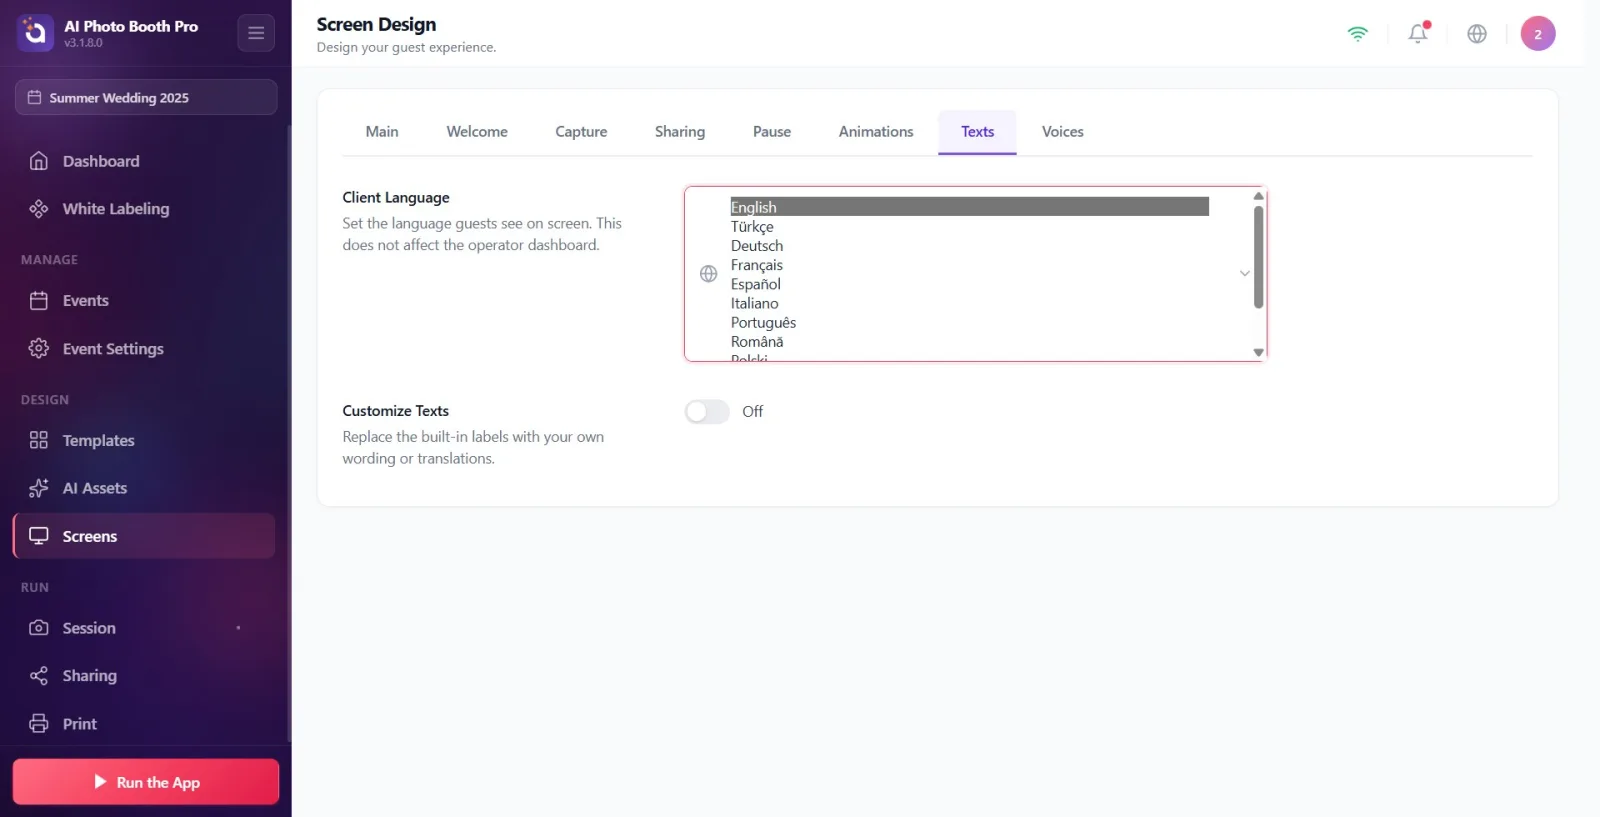Open AI Assets page
1600x817 pixels.
pos(145,489)
